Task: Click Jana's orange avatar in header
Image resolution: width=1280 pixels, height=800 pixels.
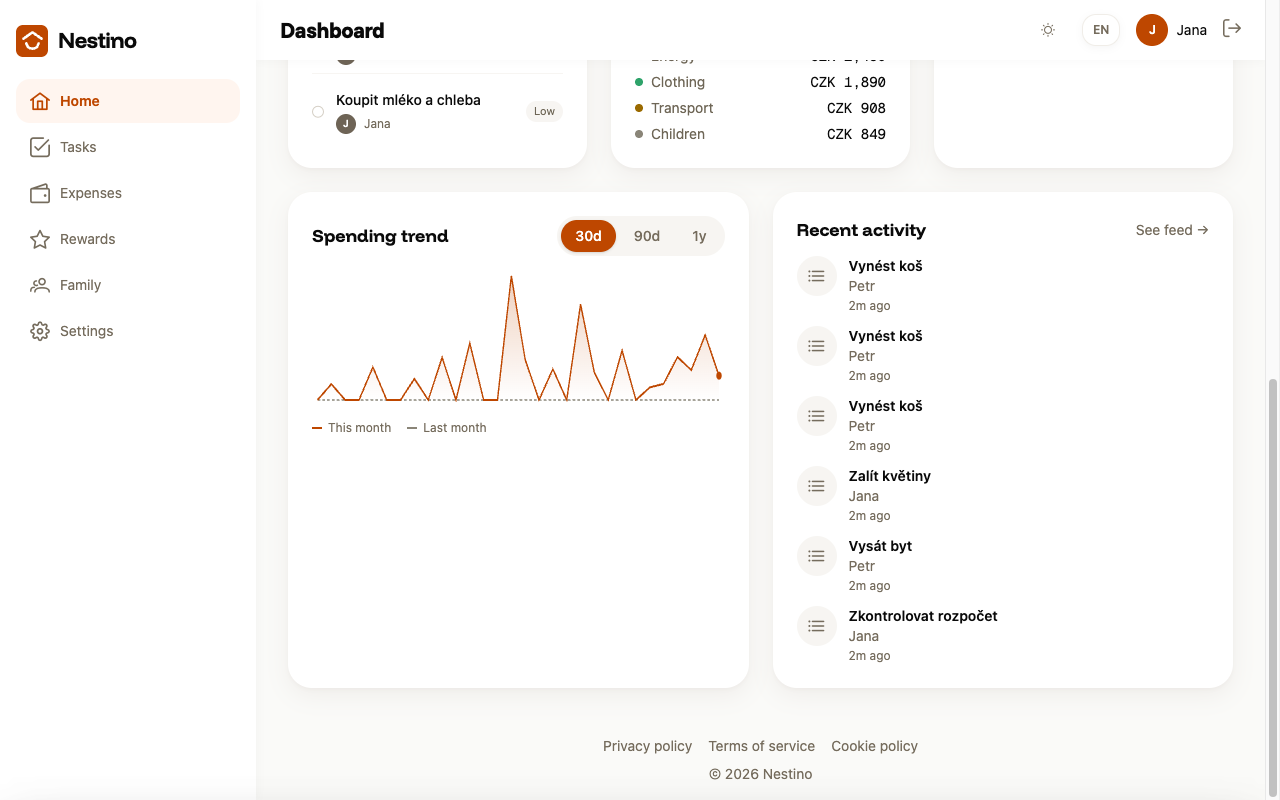Action: 1152,30
